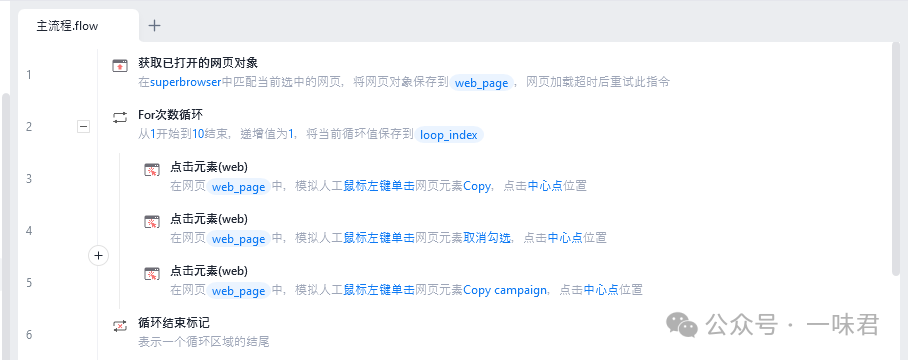Click the web_page tag in Copy campaign step
The height and width of the screenshot is (360, 908).
tap(239, 291)
